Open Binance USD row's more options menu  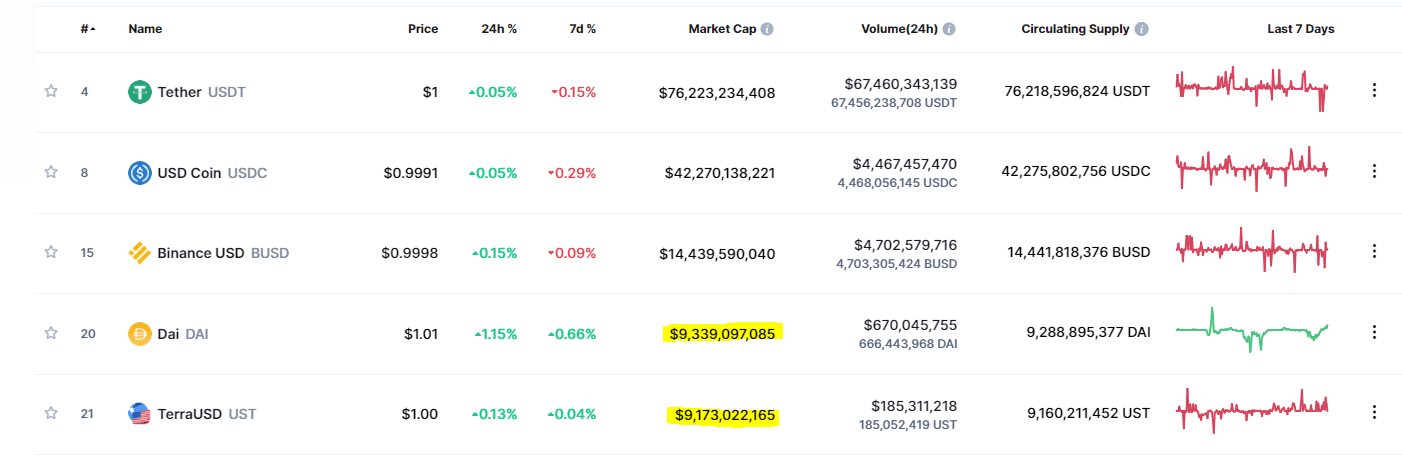tap(1374, 251)
